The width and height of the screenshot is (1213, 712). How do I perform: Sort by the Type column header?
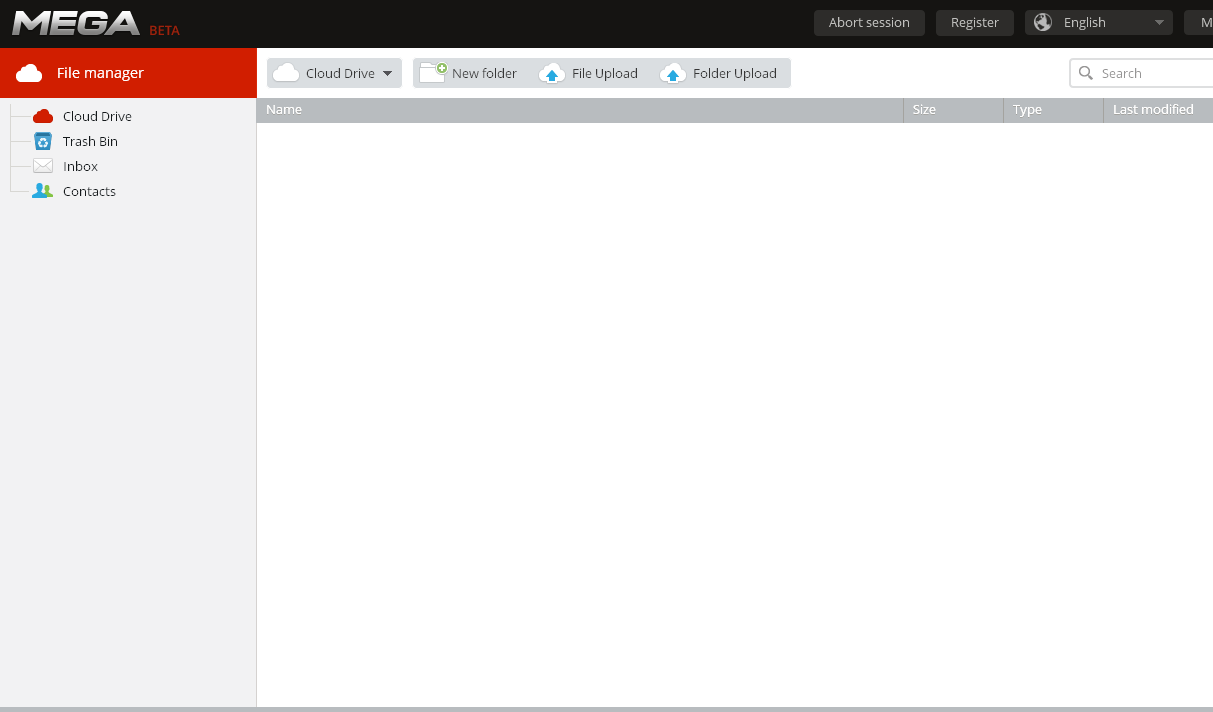click(1054, 110)
